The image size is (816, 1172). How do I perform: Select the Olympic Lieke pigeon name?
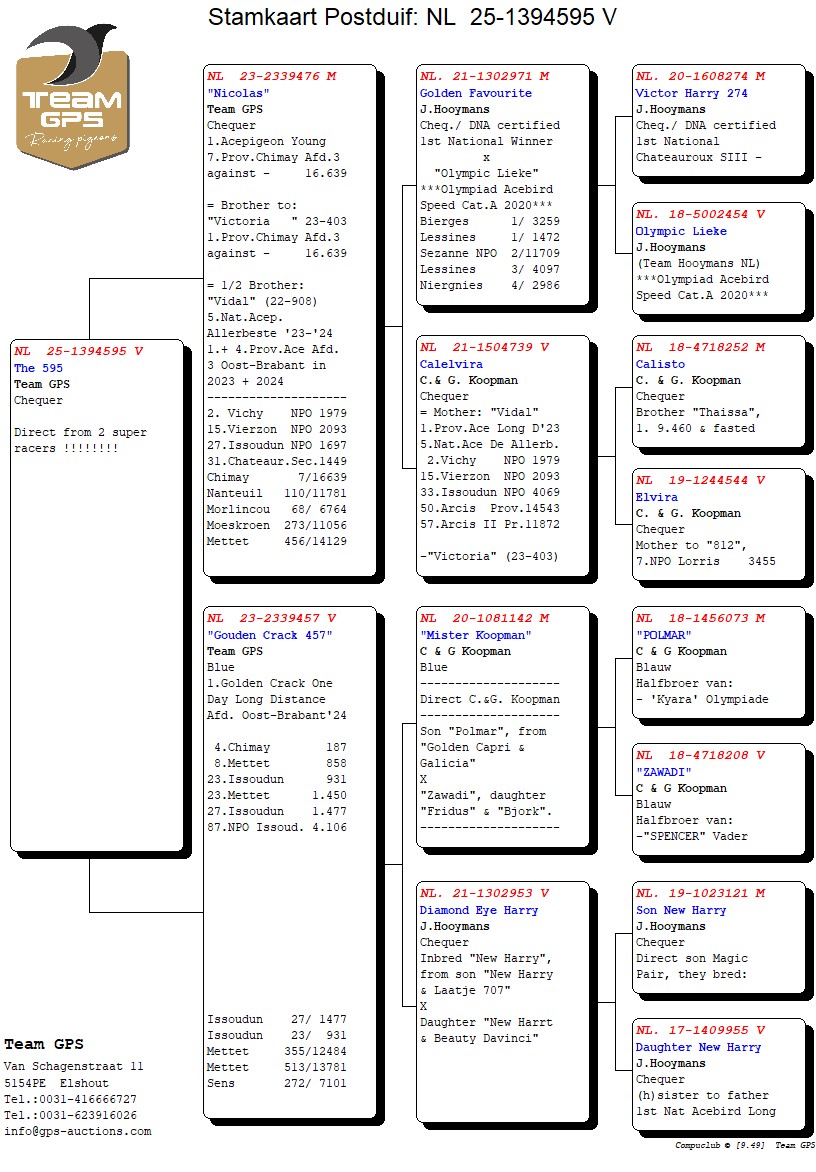[681, 231]
